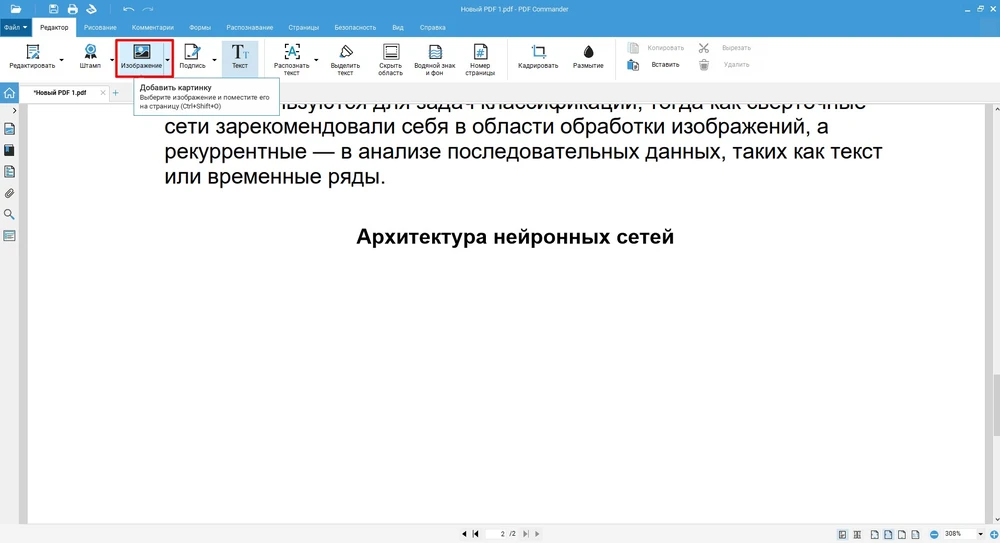This screenshot has height=543, width=1000.
Task: Open the Файл menu
Action: pyautogui.click(x=15, y=27)
